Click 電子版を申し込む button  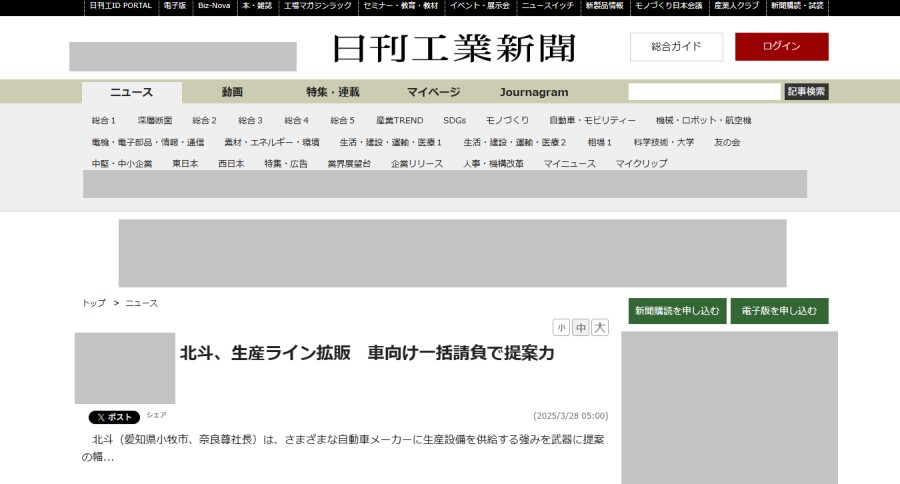(779, 311)
